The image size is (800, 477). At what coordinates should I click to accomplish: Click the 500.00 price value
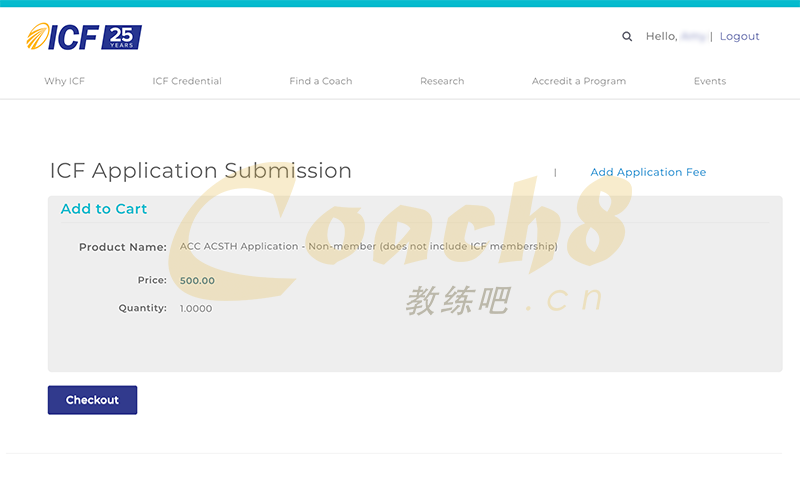pyautogui.click(x=197, y=281)
